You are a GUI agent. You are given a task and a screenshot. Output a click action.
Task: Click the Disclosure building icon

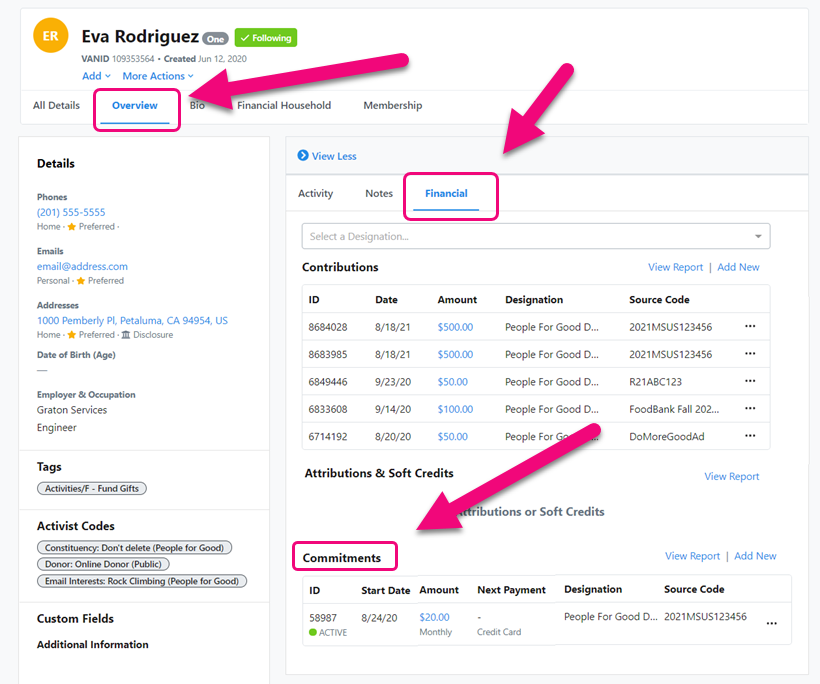point(126,335)
